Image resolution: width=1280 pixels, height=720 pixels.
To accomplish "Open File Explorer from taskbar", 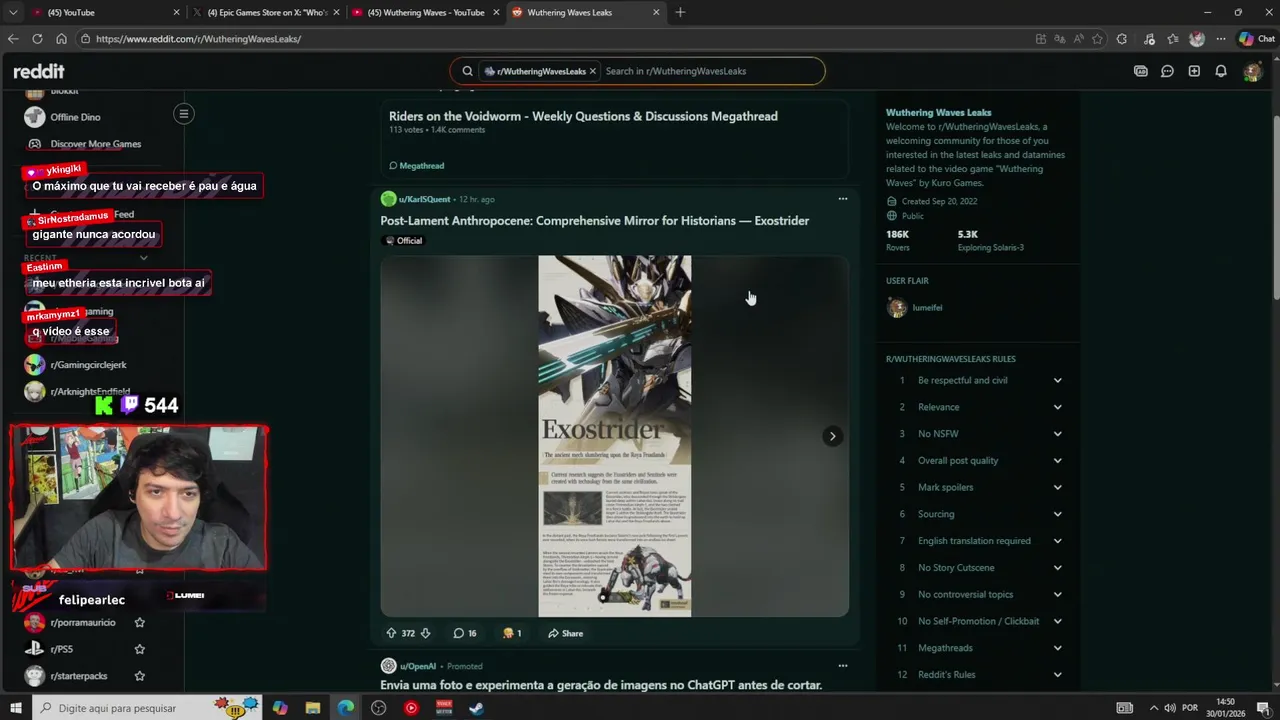I will tap(313, 708).
